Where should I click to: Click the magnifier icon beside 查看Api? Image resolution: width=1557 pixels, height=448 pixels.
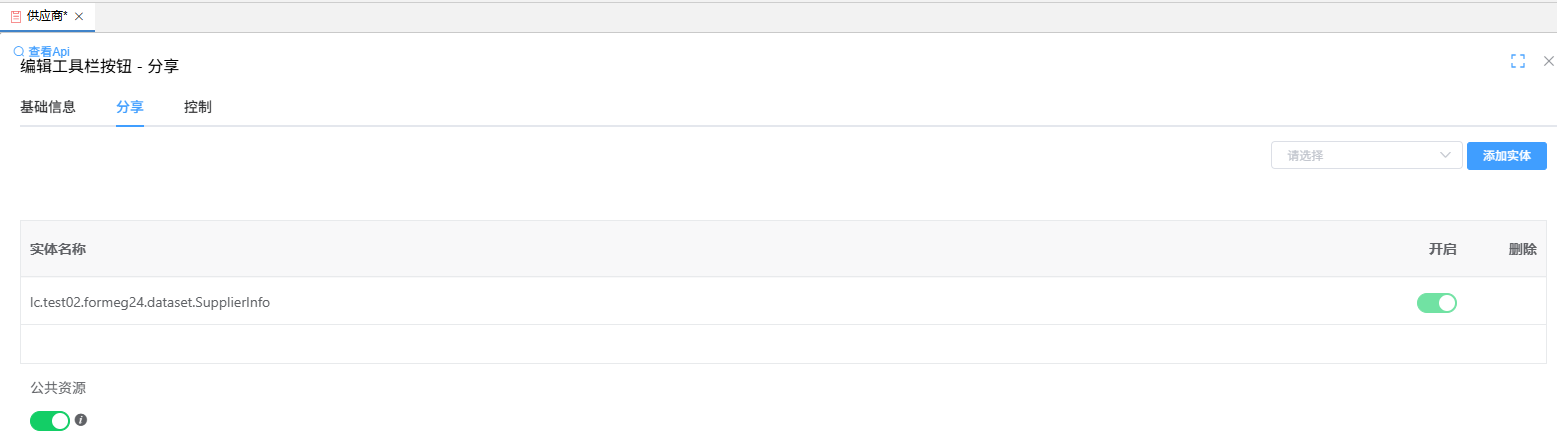(18, 51)
